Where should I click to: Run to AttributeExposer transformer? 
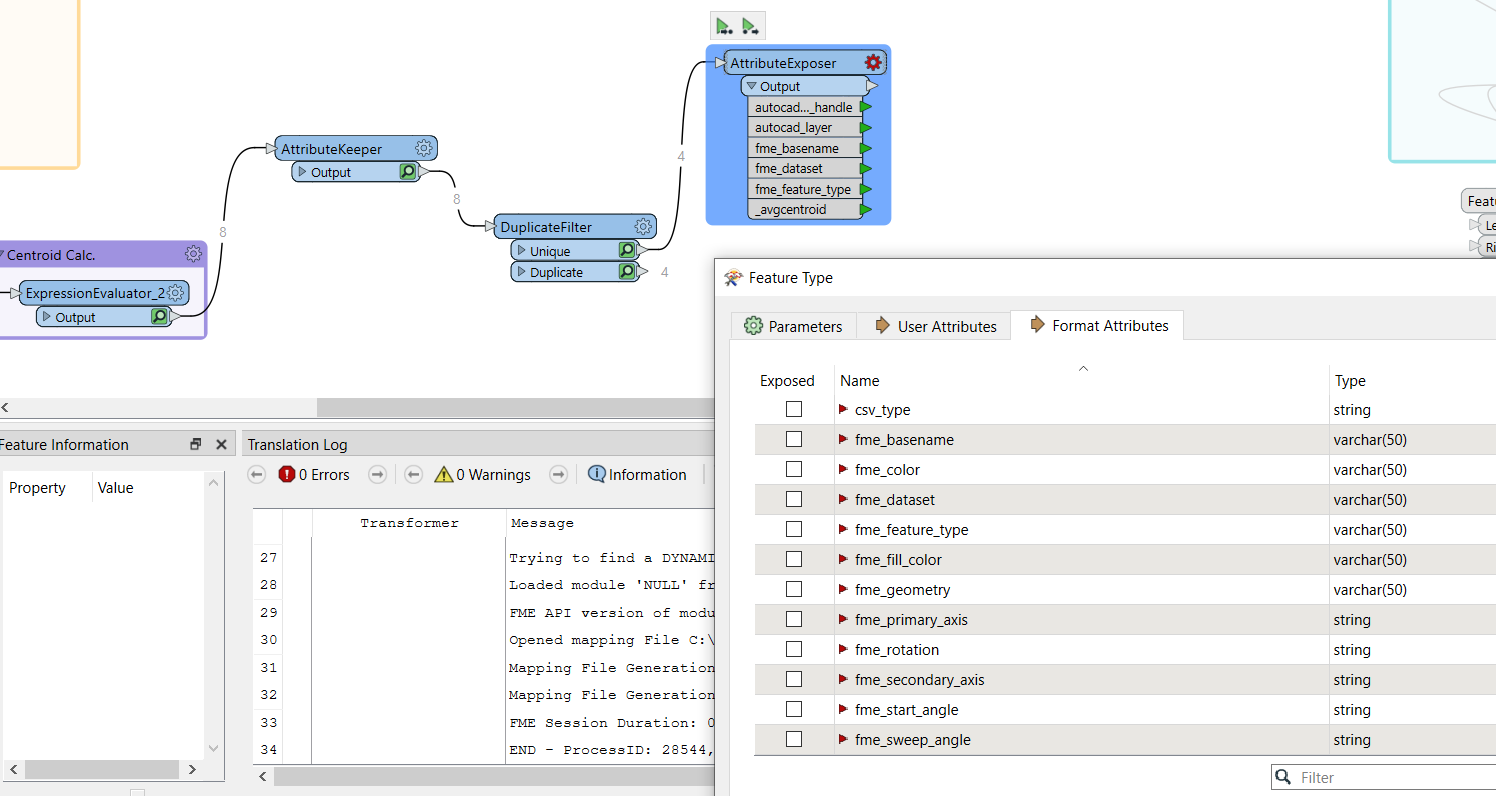724,26
